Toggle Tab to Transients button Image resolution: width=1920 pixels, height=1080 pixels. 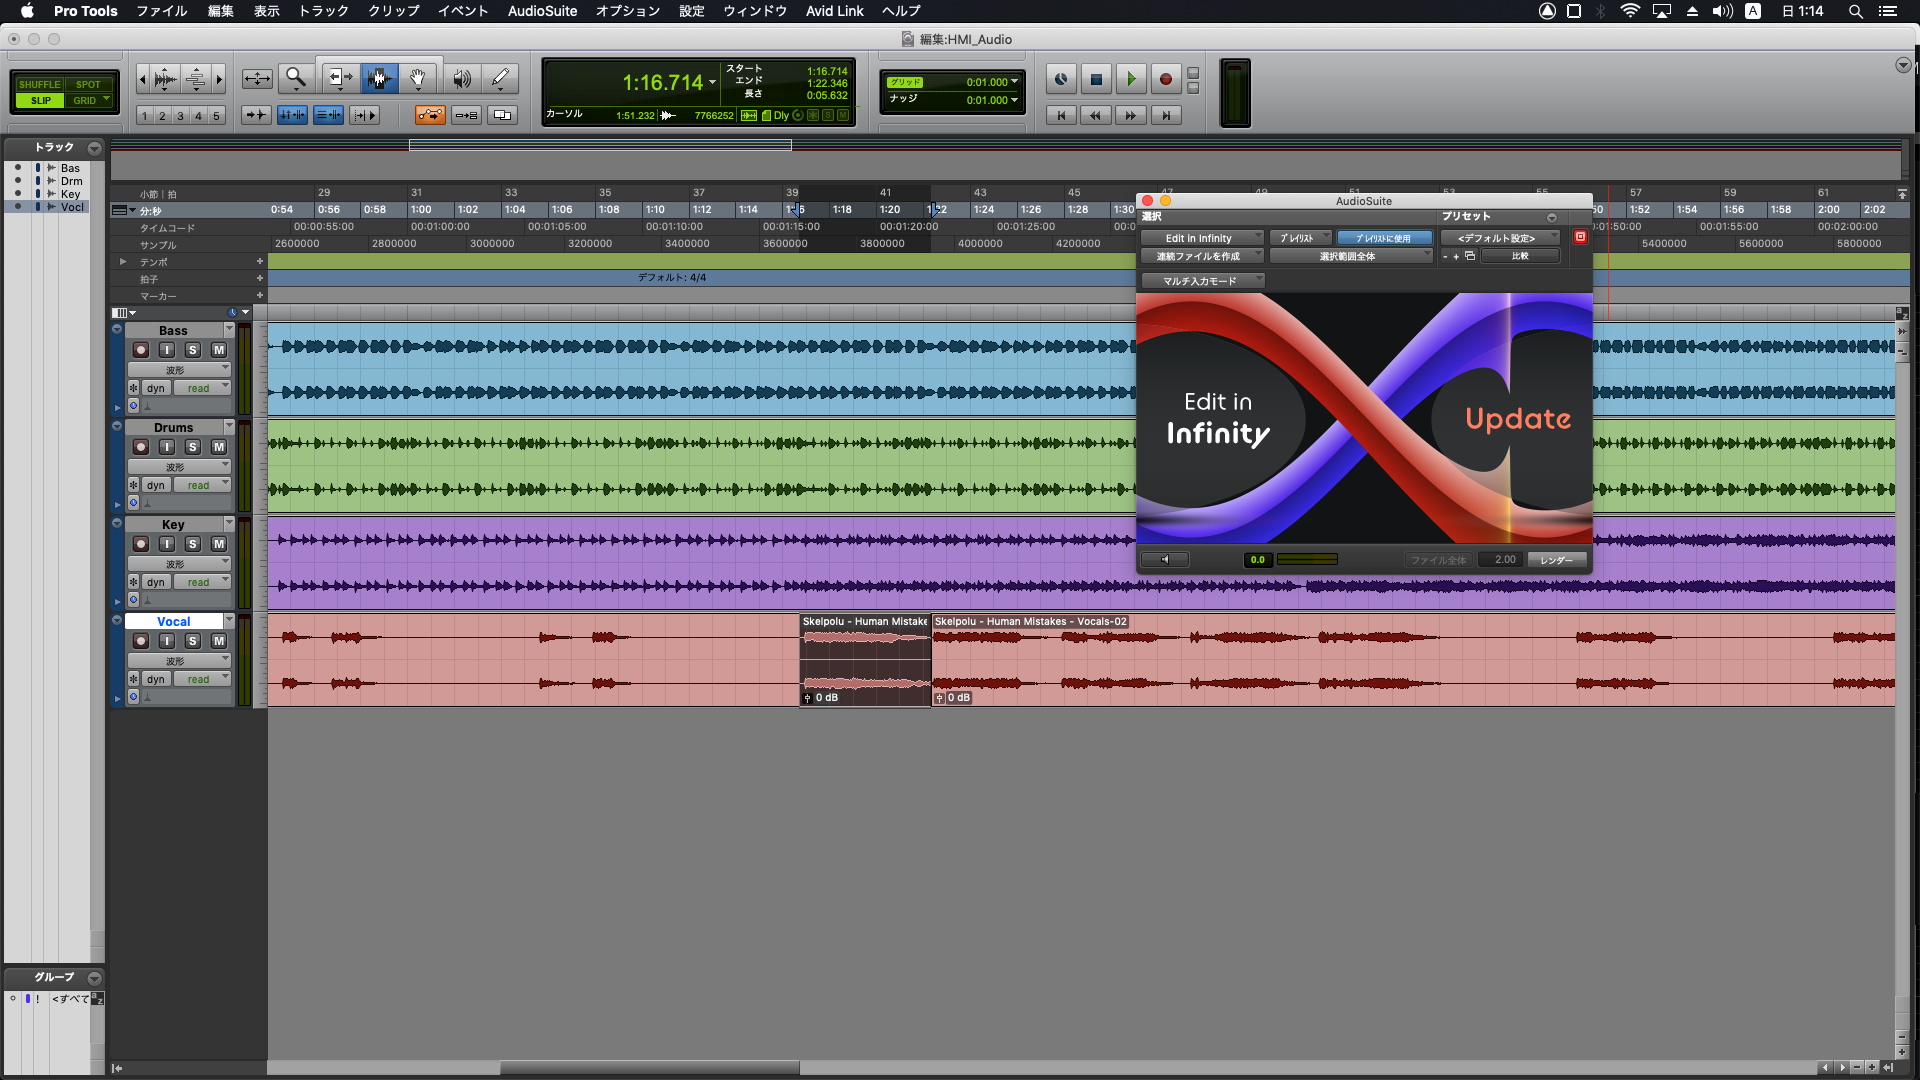(x=256, y=115)
